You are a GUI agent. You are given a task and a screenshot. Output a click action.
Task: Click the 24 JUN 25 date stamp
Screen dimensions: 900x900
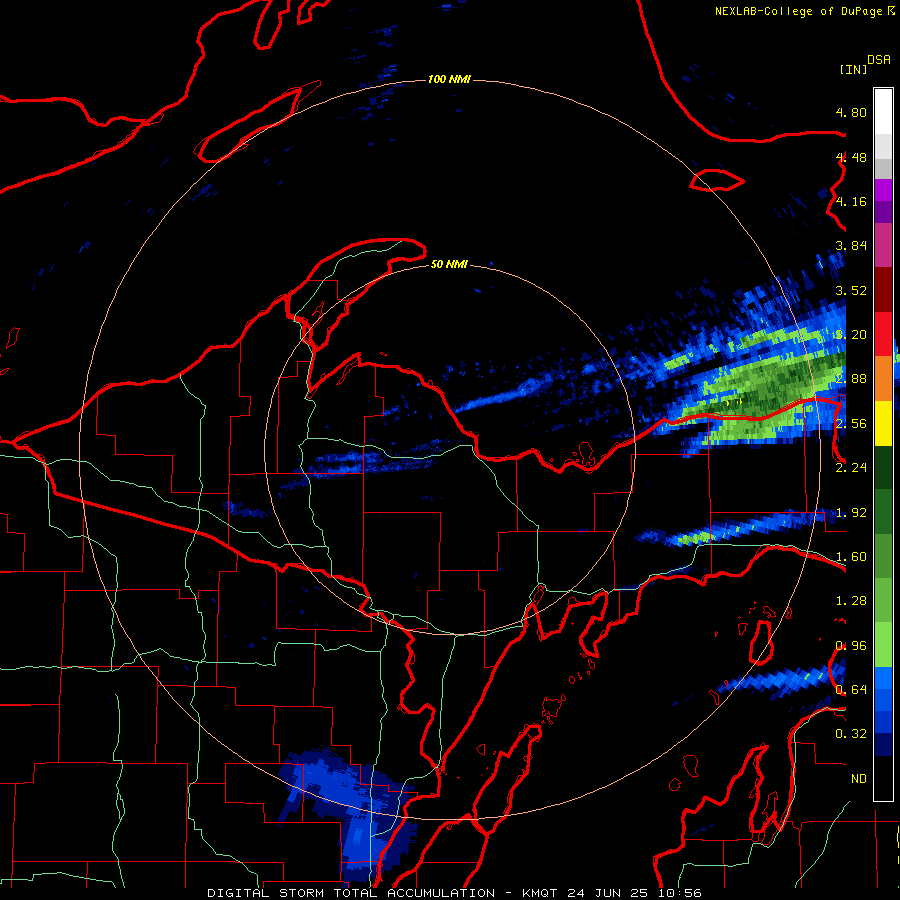(x=609, y=893)
